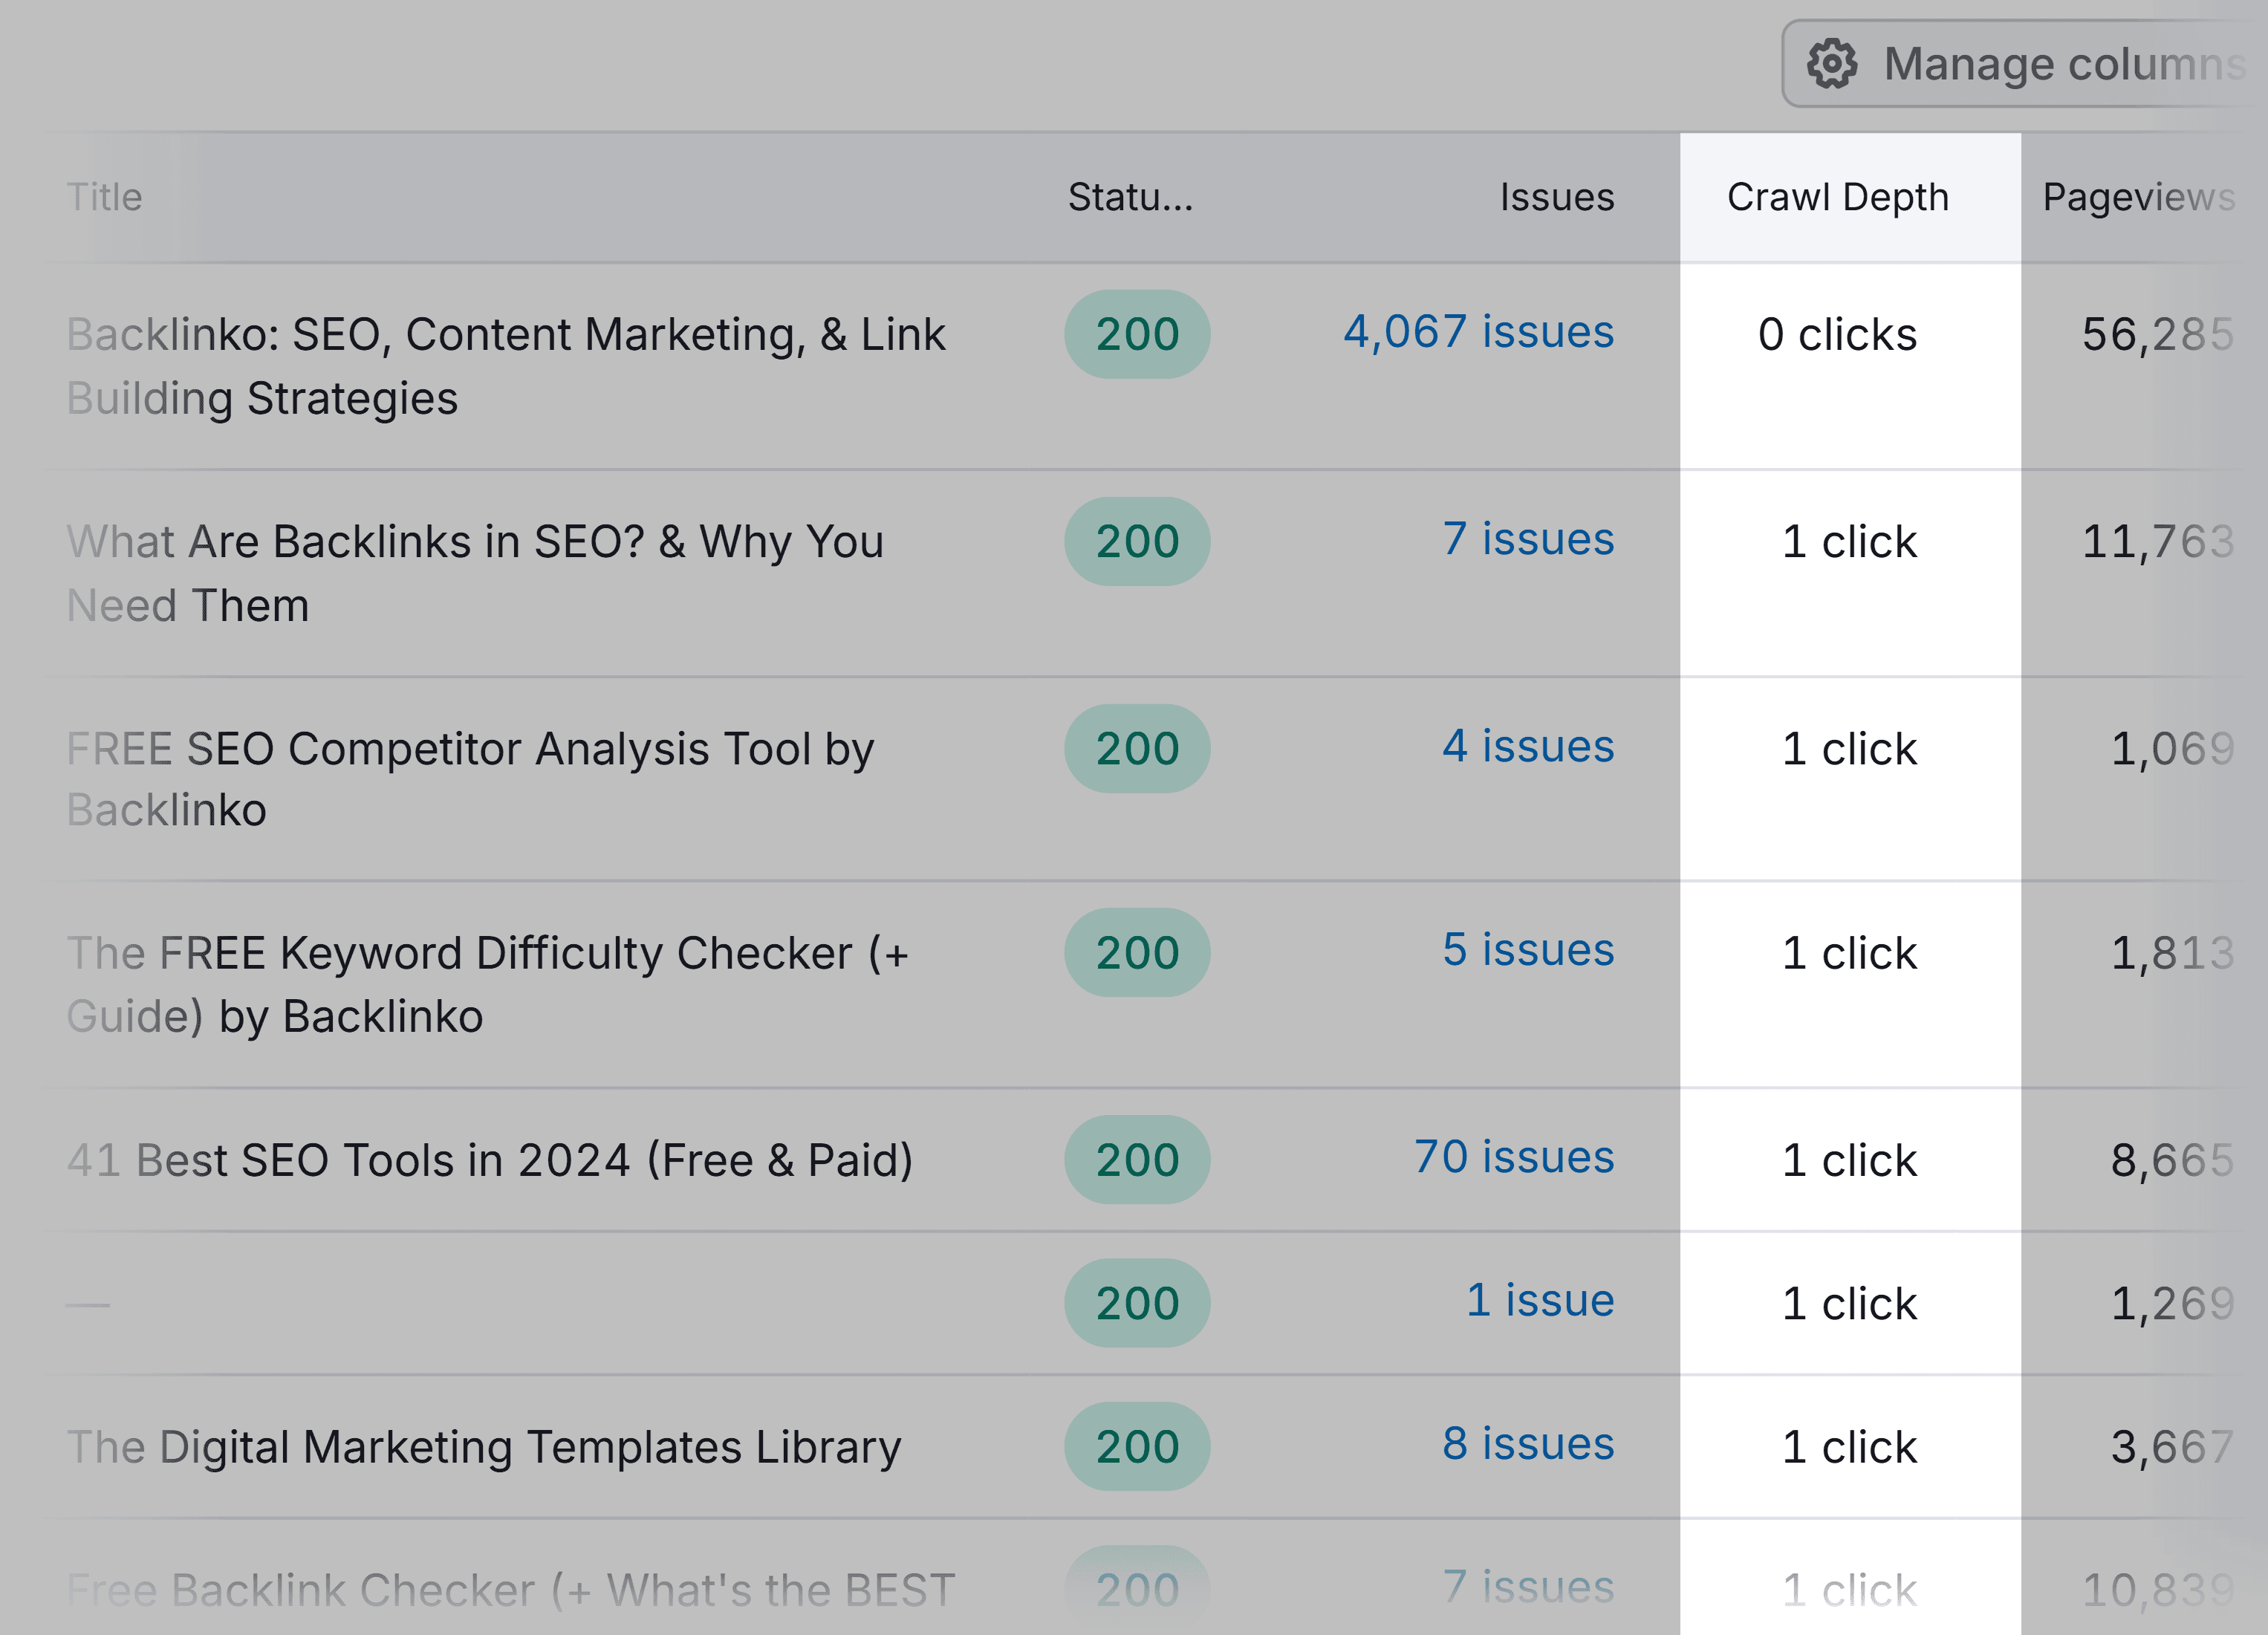Click the 3,667 pageviews value

2172,1447
